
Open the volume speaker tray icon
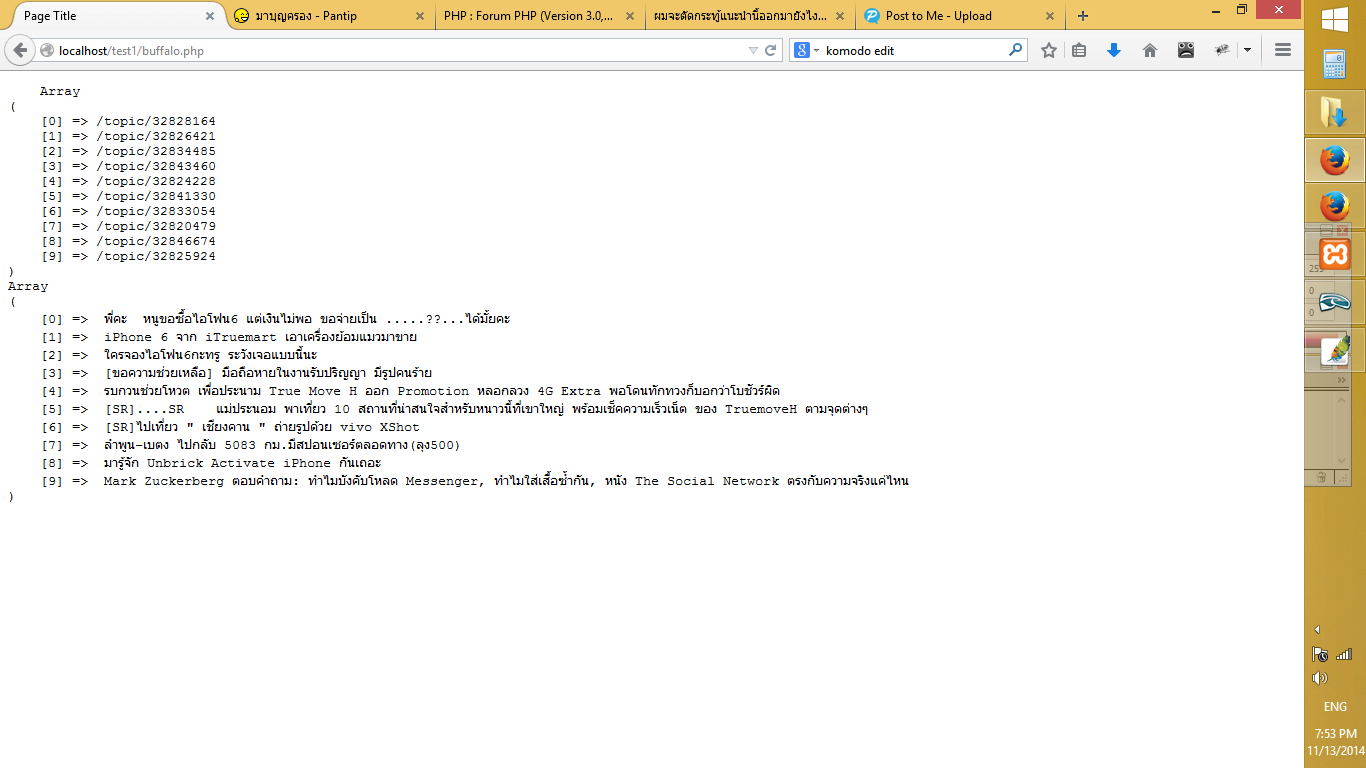coord(1320,678)
